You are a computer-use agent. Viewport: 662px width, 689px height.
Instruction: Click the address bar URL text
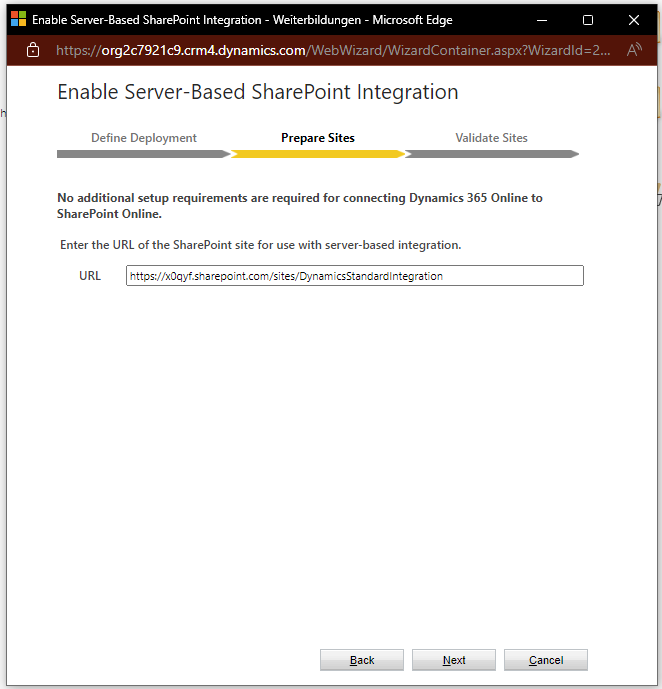[333, 51]
